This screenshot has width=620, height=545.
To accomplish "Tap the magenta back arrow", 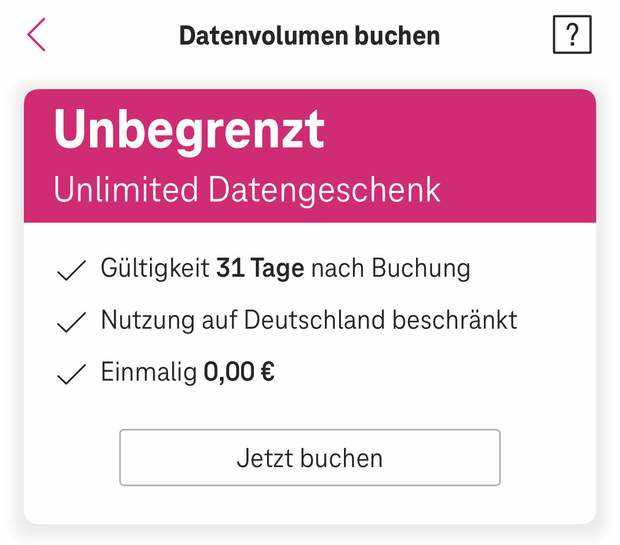I will [x=37, y=35].
